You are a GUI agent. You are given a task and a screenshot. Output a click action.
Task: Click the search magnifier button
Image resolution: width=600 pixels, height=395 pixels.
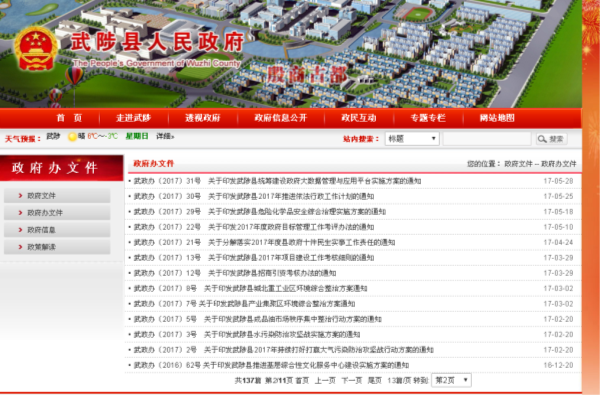tap(551, 139)
